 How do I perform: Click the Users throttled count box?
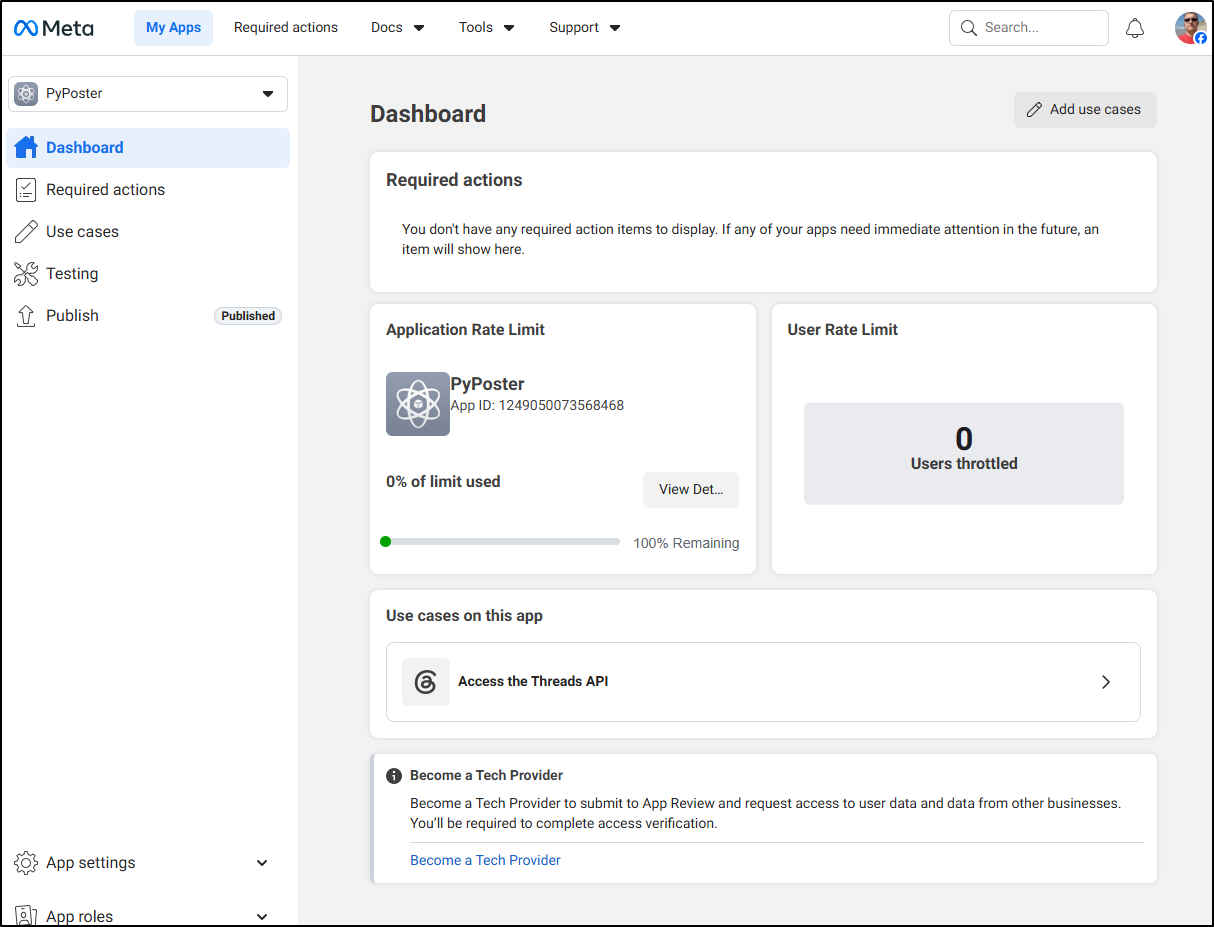tap(964, 453)
